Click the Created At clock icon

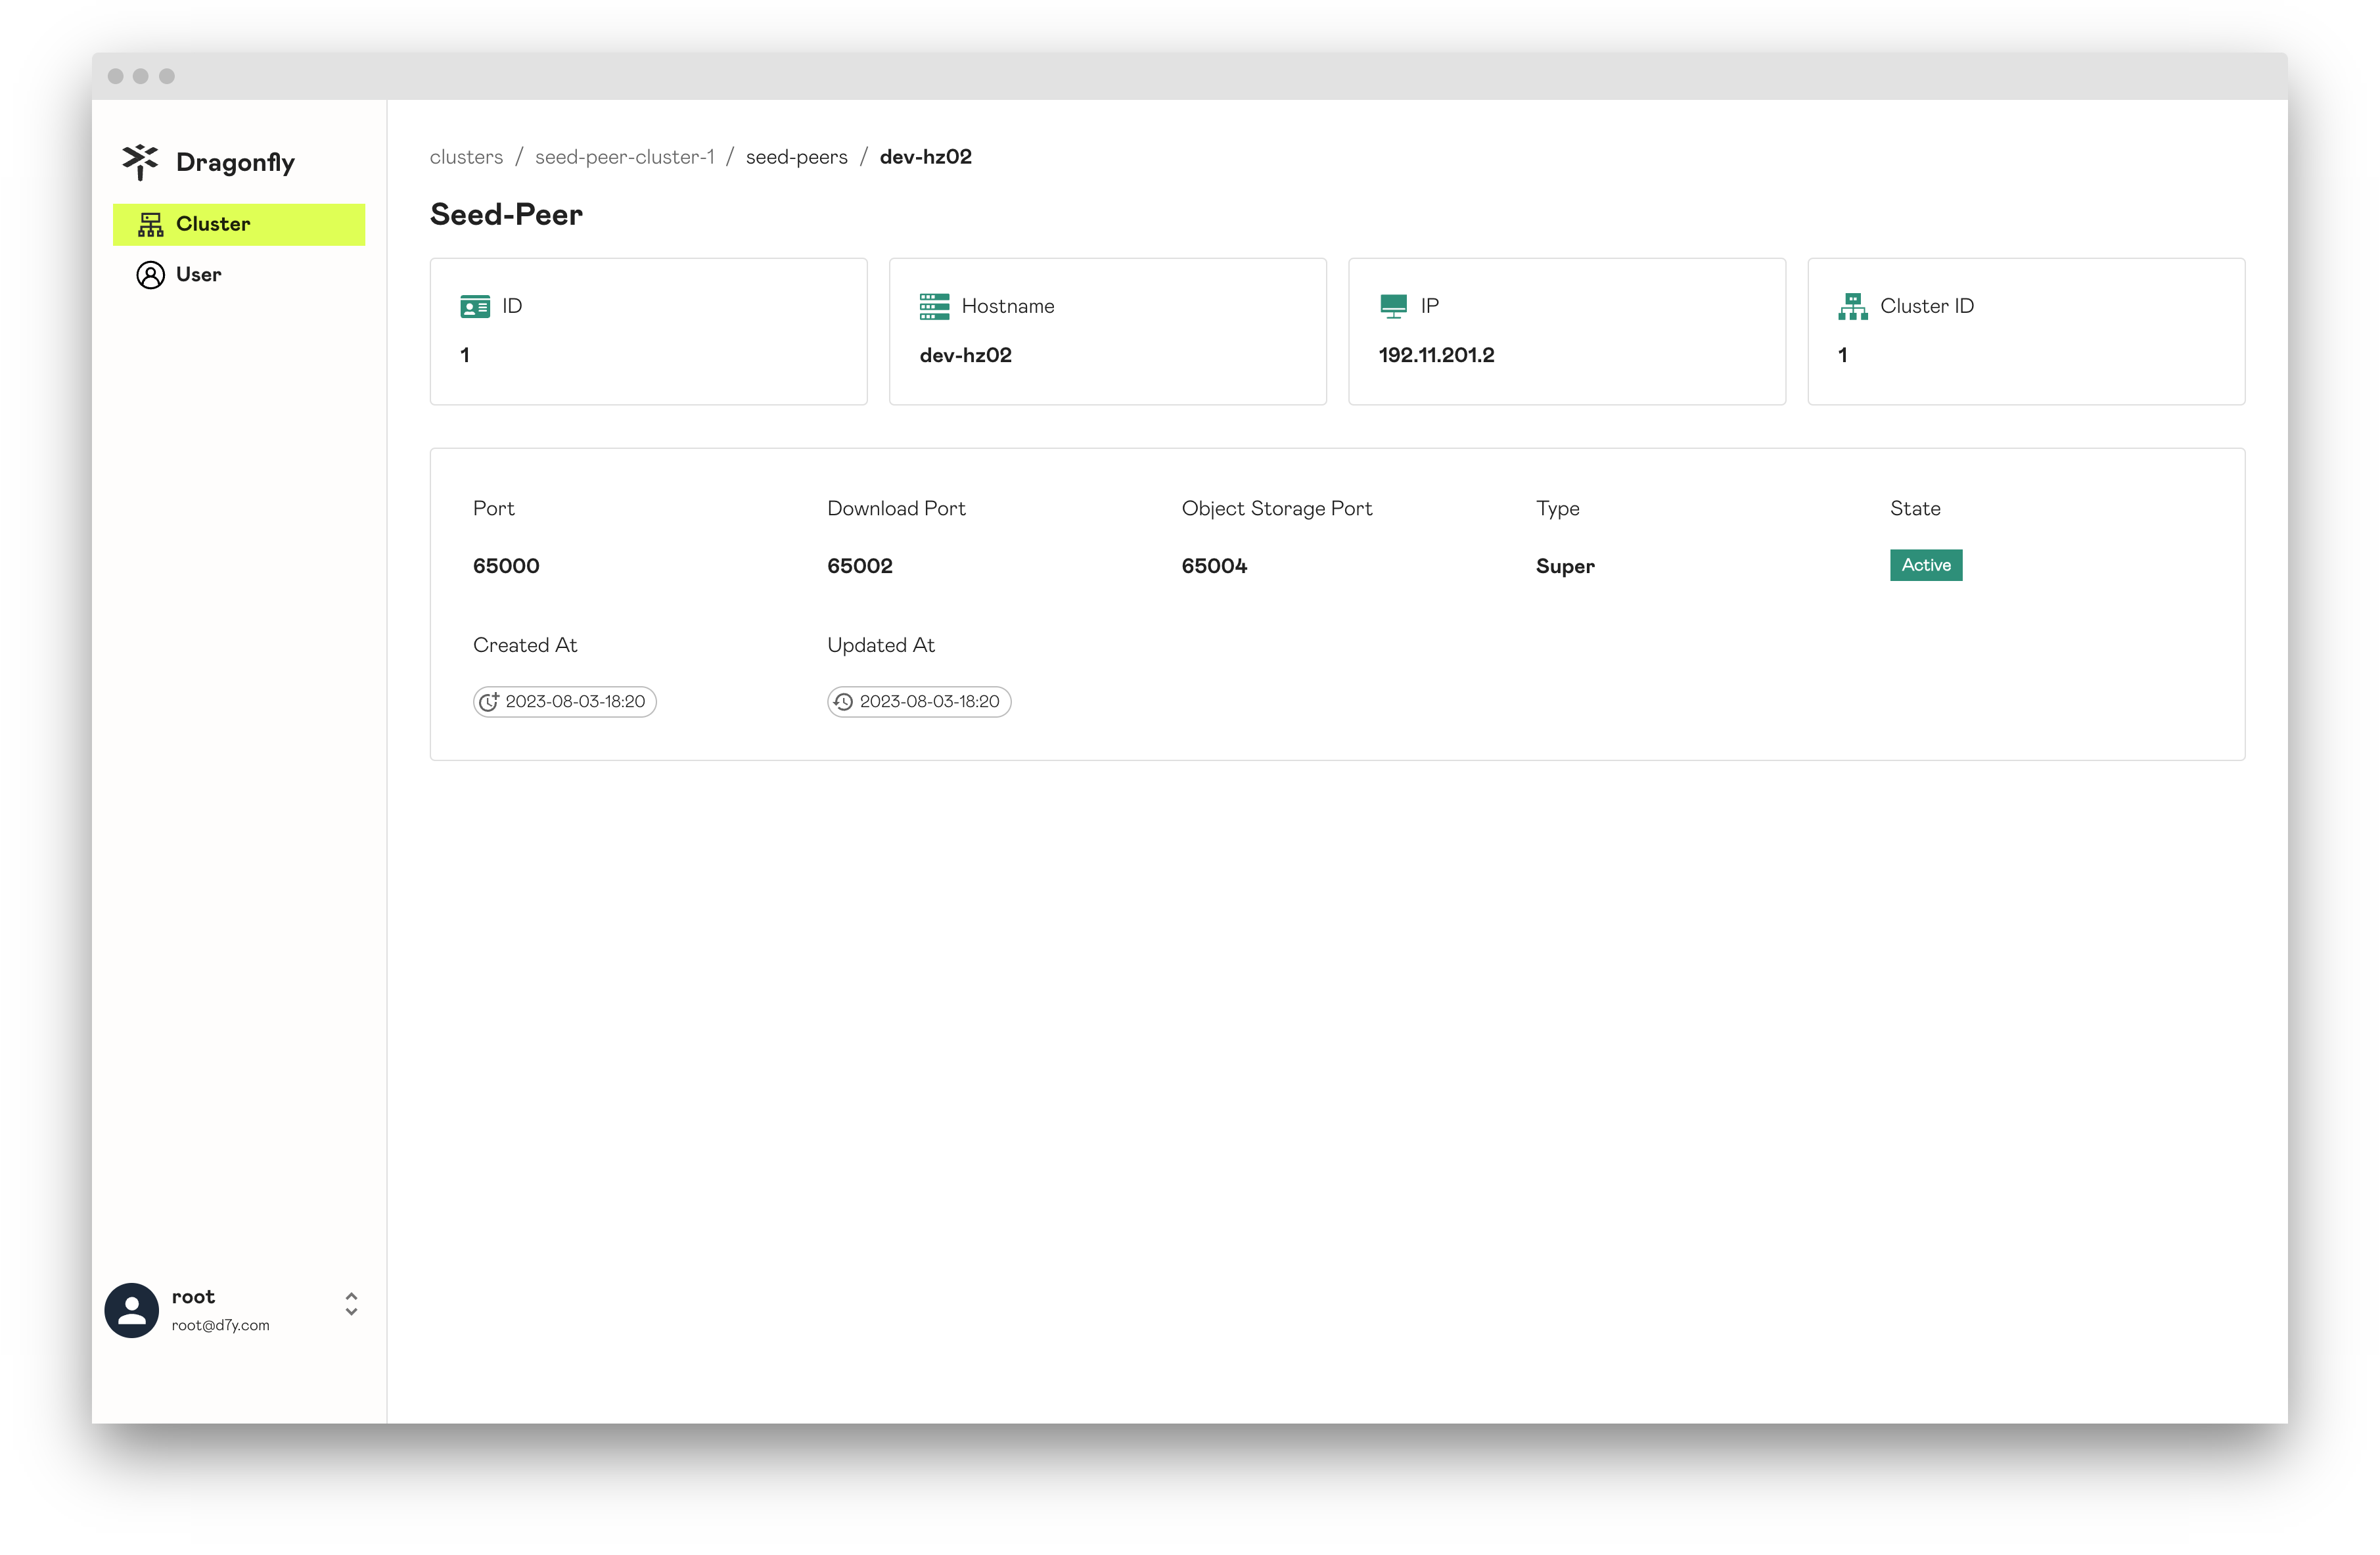click(491, 701)
